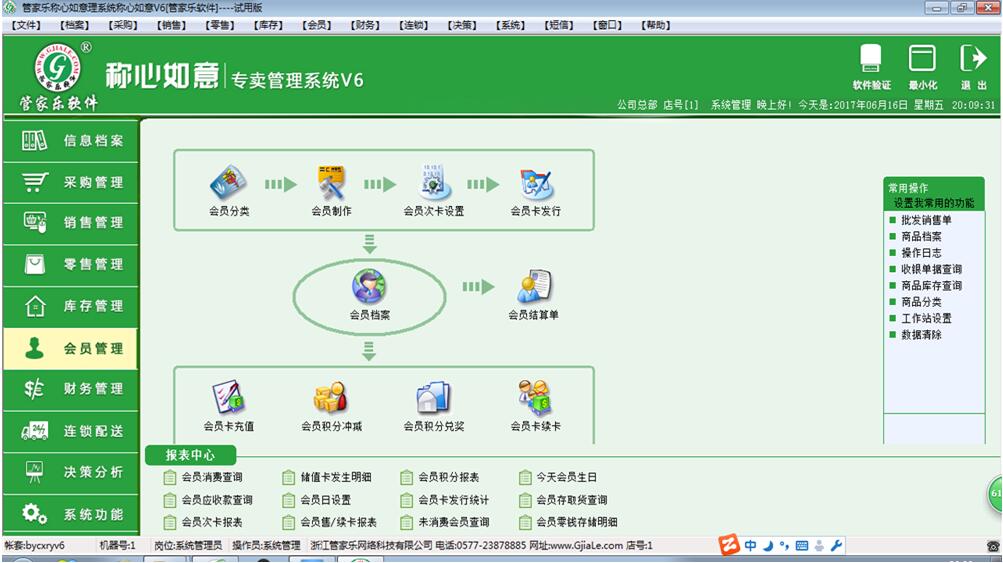Select 采购管理 in the sidebar

(71, 182)
